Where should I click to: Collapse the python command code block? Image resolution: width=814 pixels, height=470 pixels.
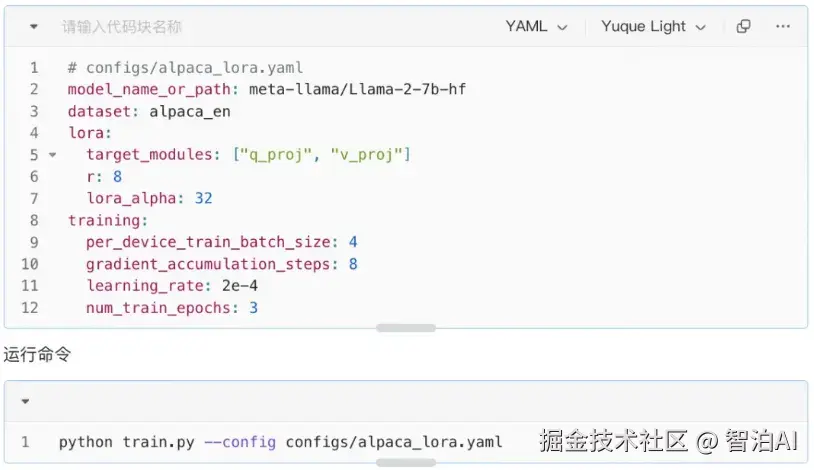pos(25,401)
